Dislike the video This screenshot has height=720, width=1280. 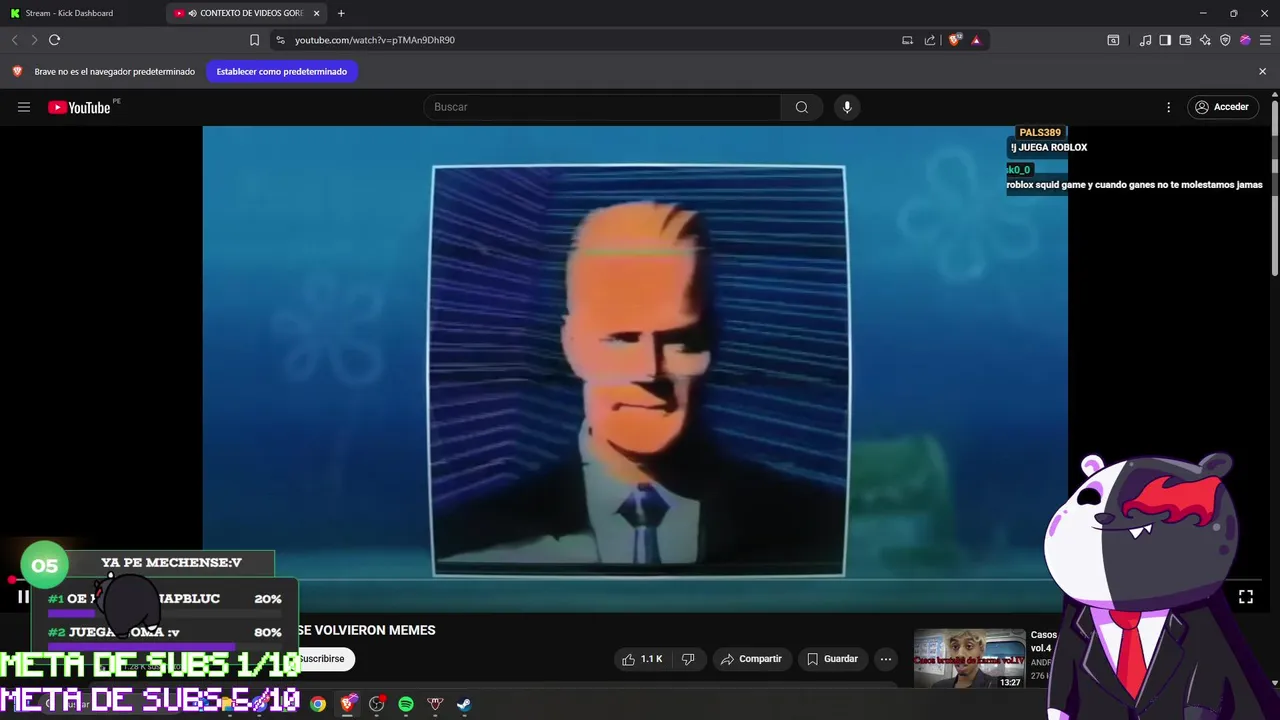coord(688,659)
